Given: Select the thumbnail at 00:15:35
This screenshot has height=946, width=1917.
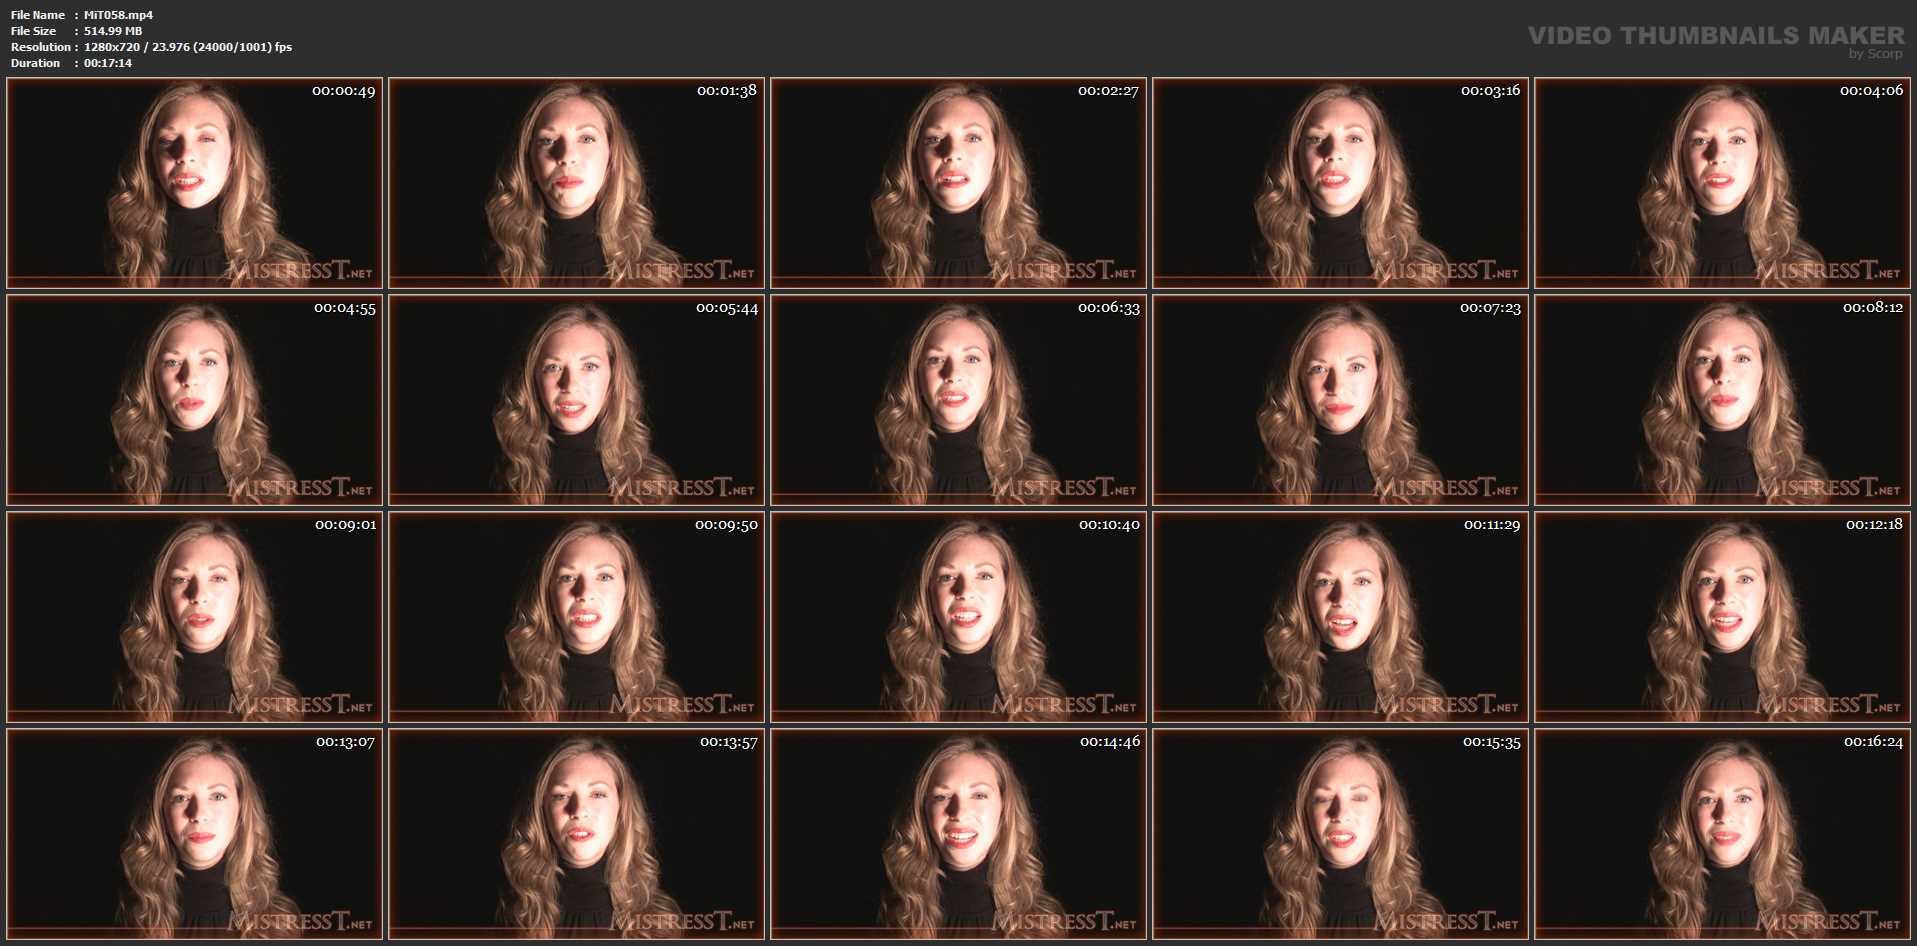Looking at the screenshot, I should tap(1341, 834).
